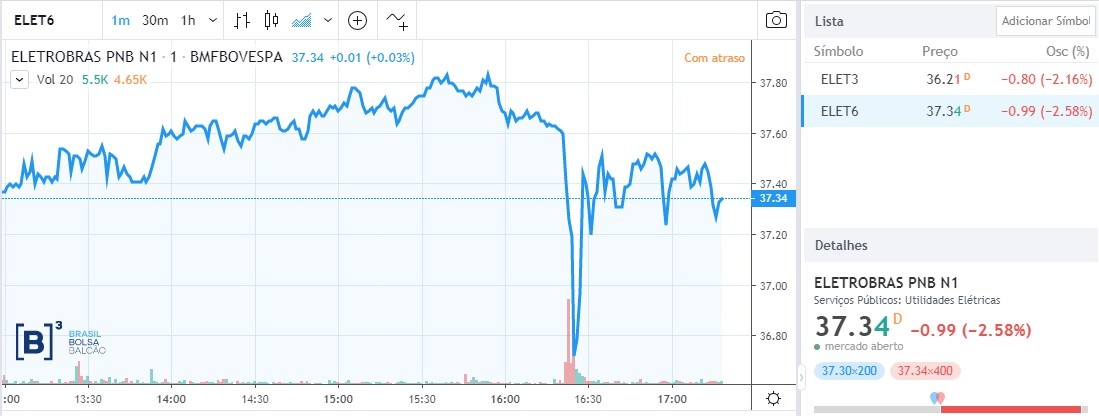Switch to the 1h timeframe
Screen dimensions: 1099x416
coord(188,20)
